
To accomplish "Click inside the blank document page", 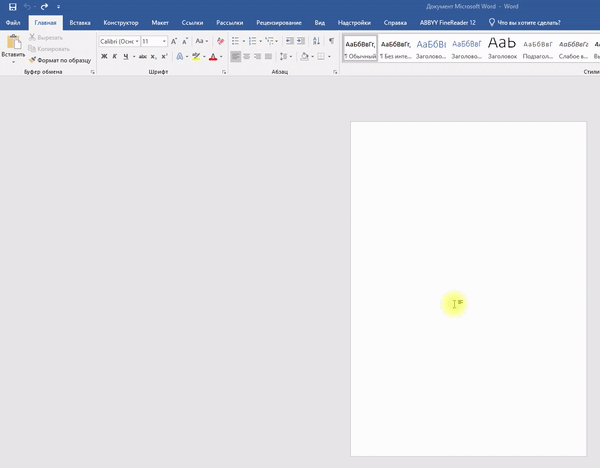I will coord(468,289).
